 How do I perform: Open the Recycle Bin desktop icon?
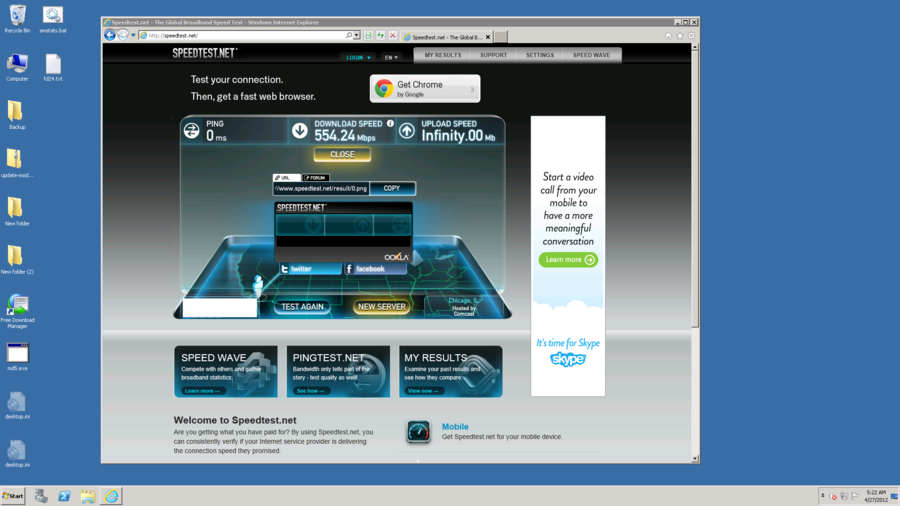coord(17,17)
